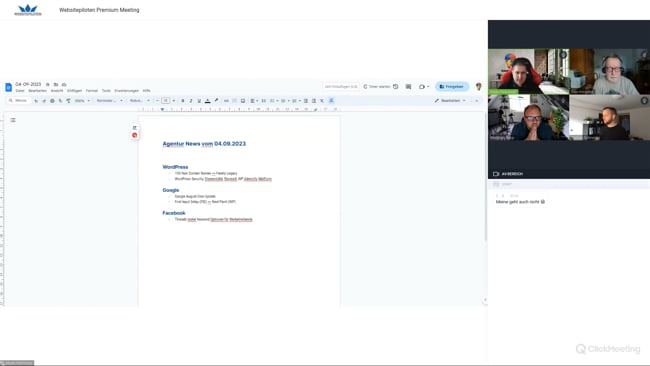Image resolution: width=650 pixels, height=366 pixels.
Task: Click the Websitepiloten logo
Action: click(x=28, y=10)
